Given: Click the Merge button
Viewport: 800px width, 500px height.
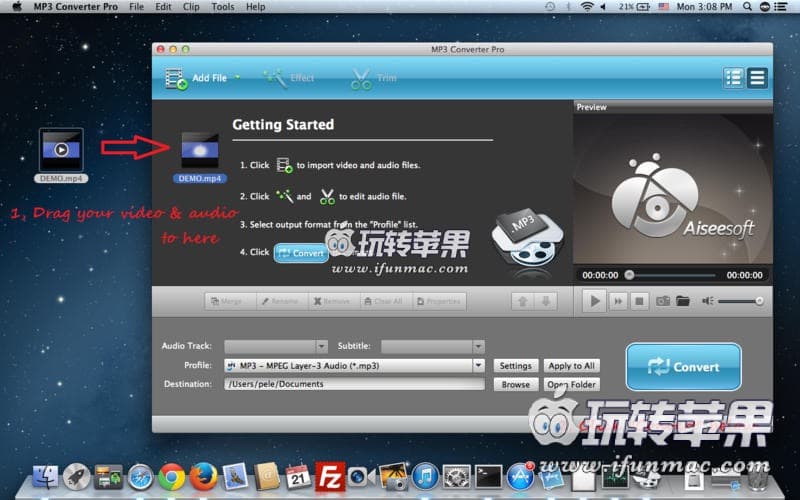Looking at the screenshot, I should [x=230, y=301].
